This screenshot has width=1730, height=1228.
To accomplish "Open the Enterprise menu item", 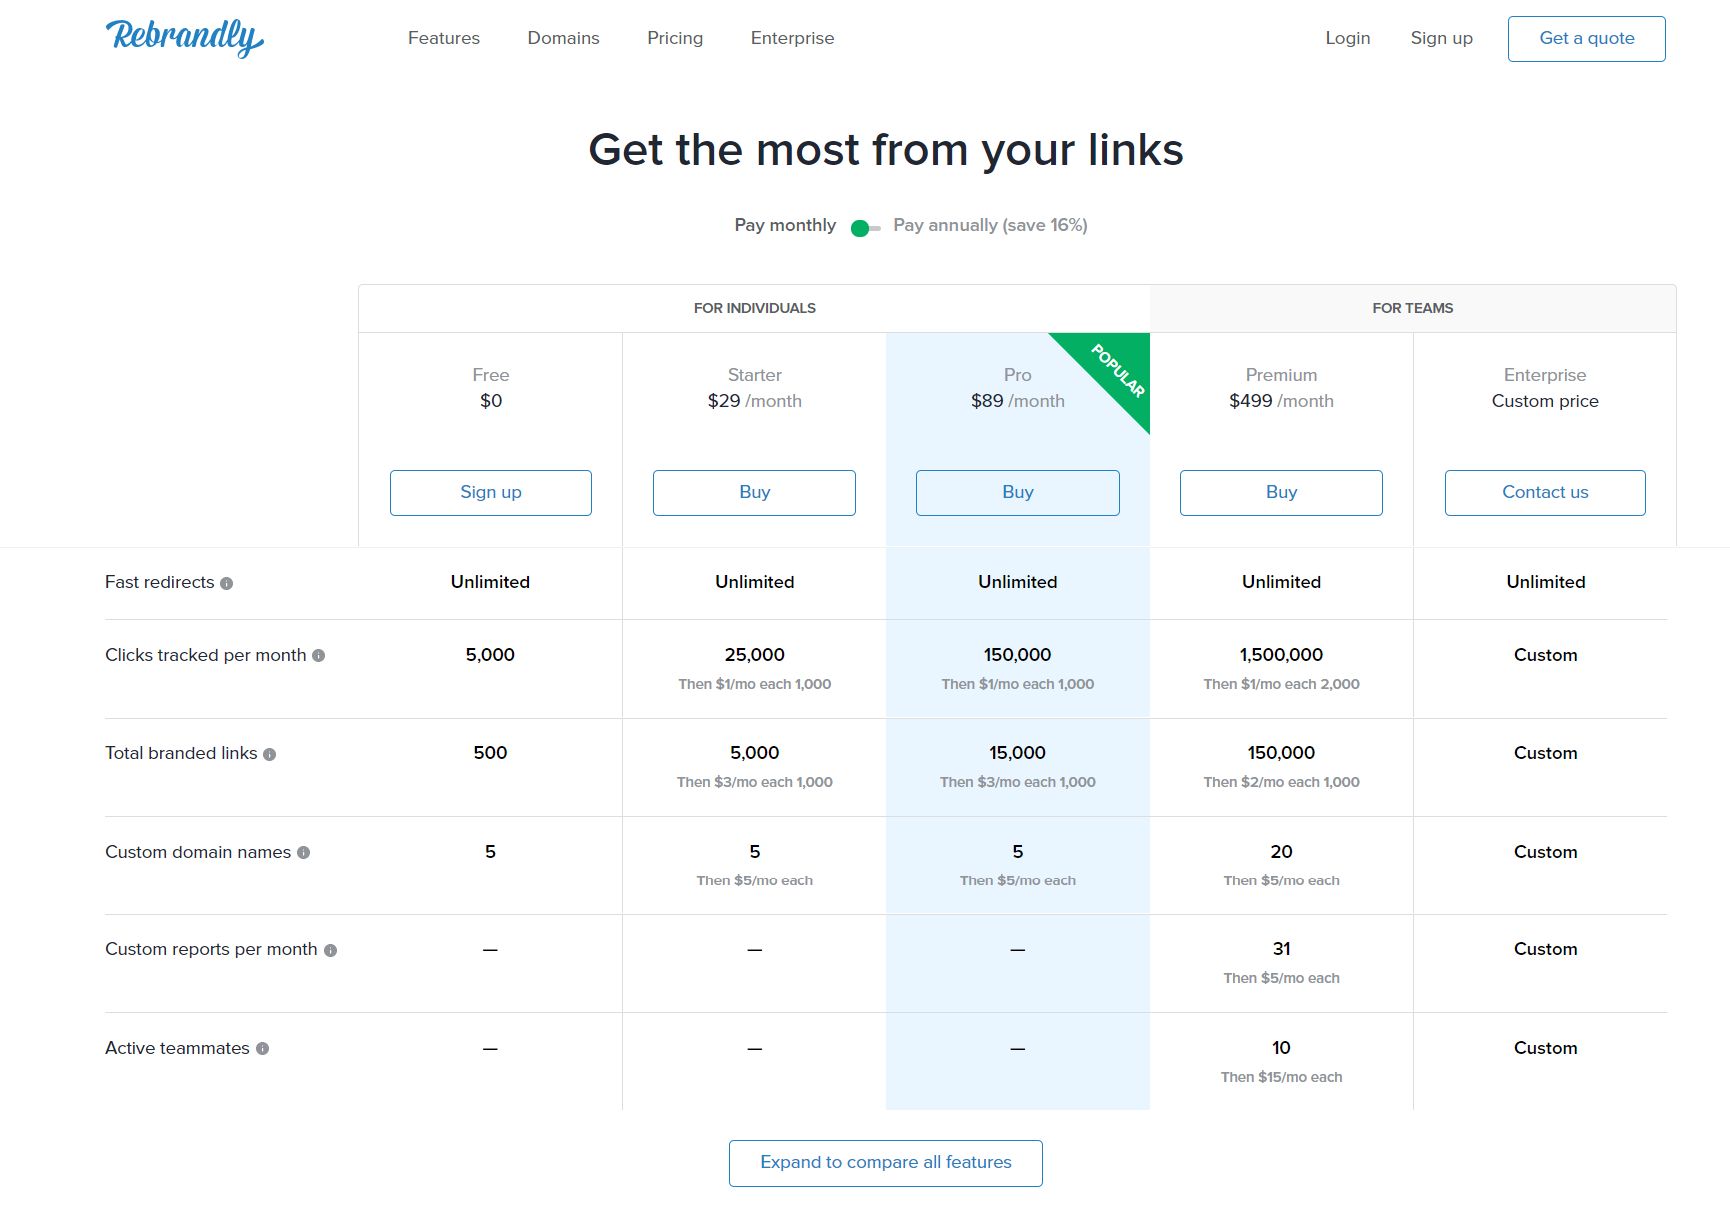I will tap(791, 38).
